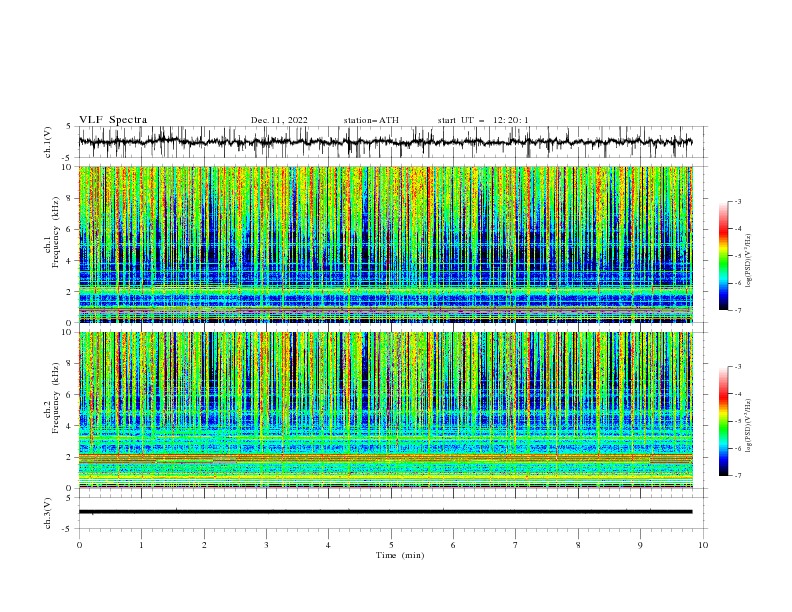Screen dimensions: 792x612
Task: Click time axis tick label '10'
Action: (703, 545)
